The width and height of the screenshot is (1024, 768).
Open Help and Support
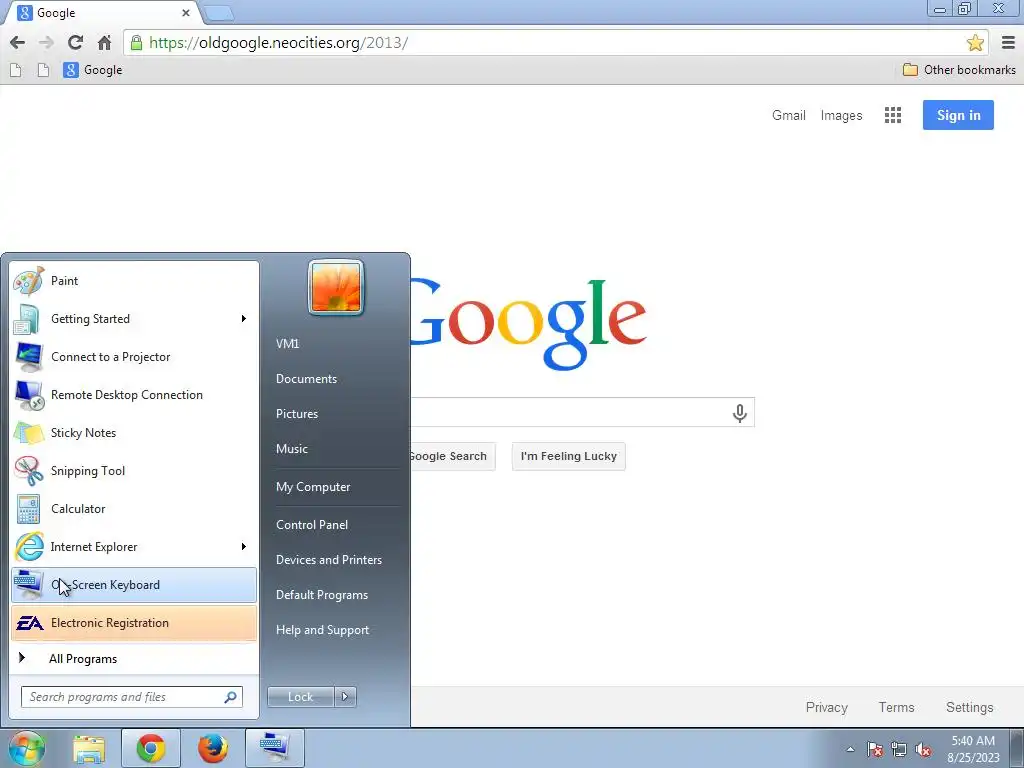click(322, 630)
